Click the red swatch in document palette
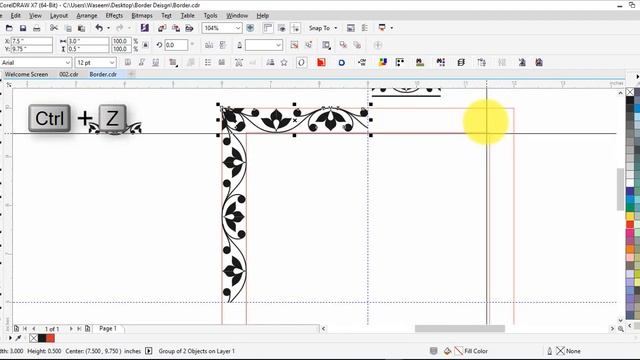 click(50, 338)
